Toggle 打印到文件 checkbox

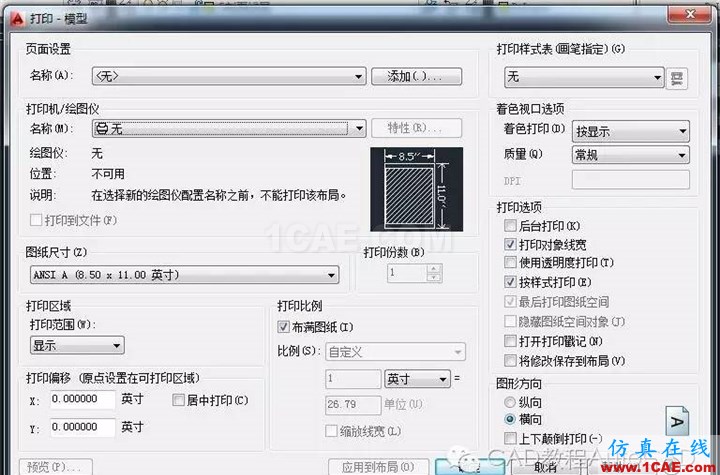coord(36,220)
